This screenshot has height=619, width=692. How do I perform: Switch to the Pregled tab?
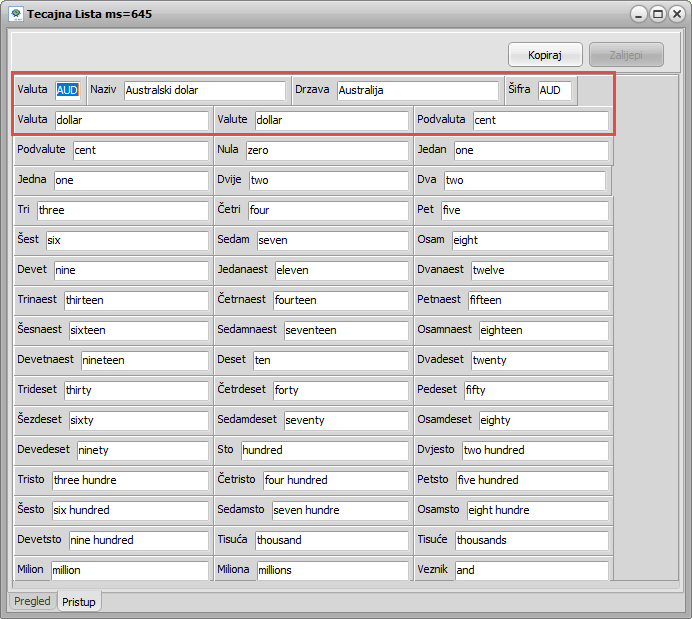32,601
